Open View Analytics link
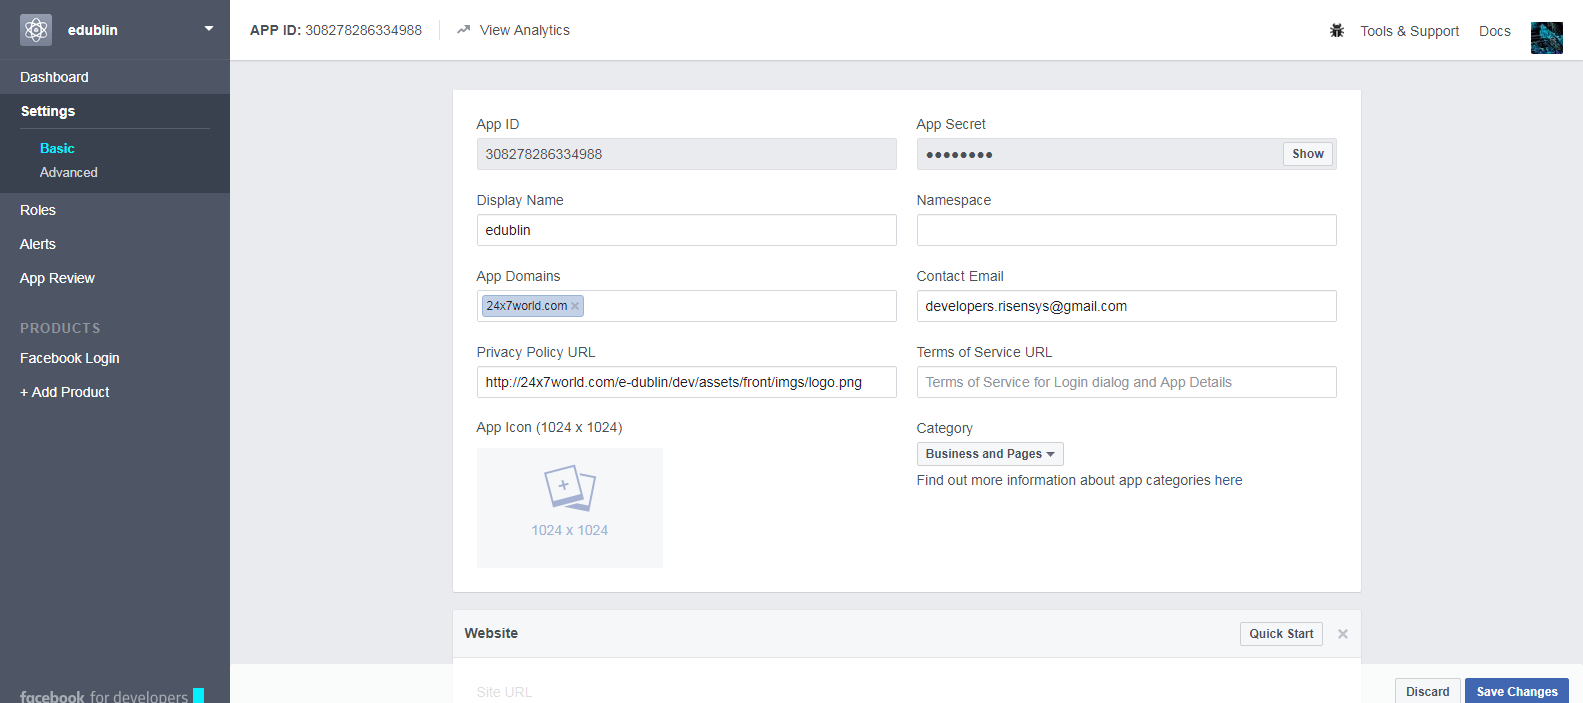1583x703 pixels. pyautogui.click(x=525, y=30)
